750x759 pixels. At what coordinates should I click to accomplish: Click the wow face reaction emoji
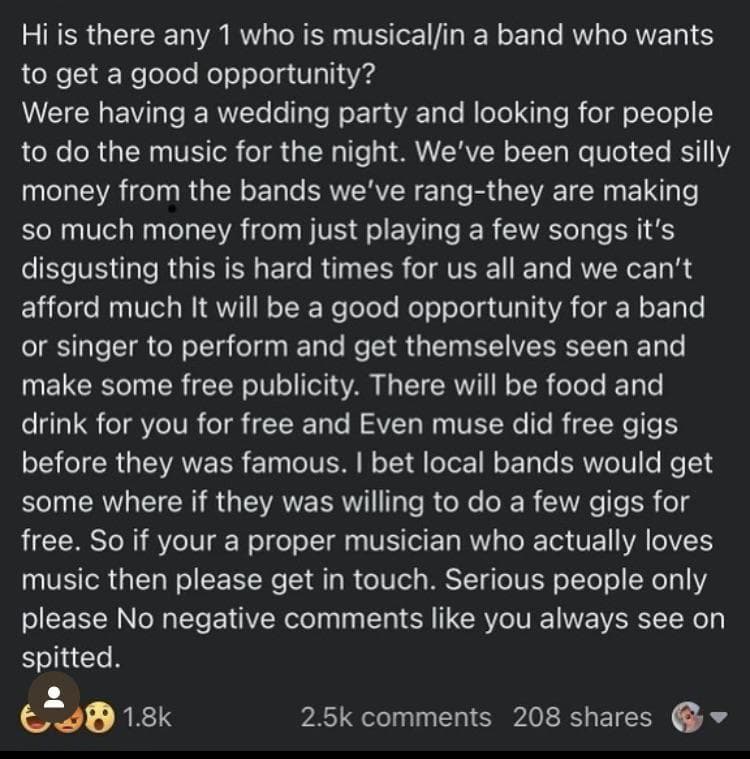tap(98, 718)
